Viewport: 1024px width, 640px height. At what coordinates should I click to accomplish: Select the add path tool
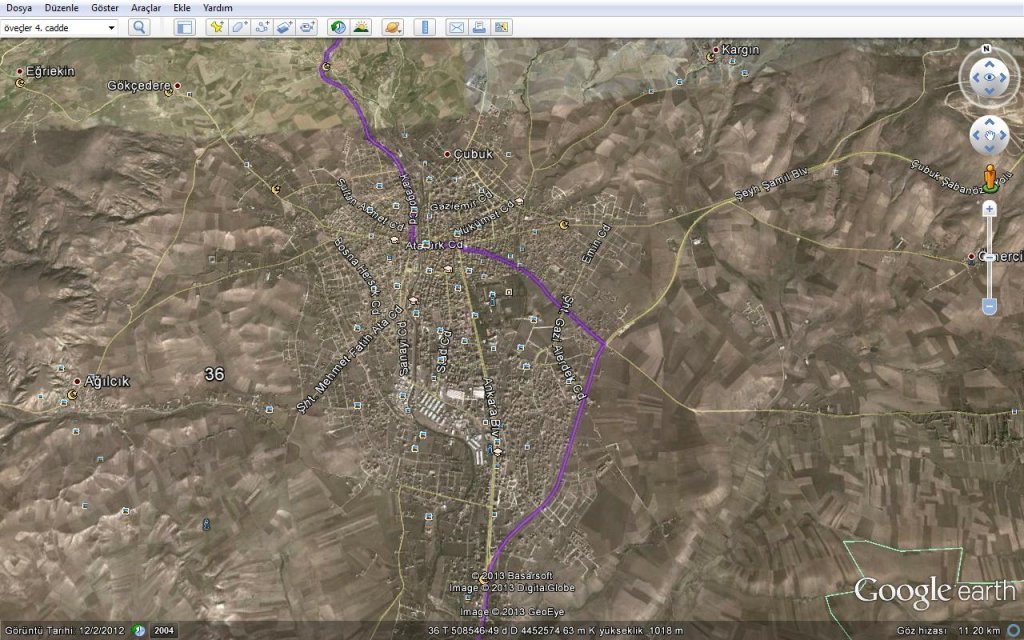[262, 27]
